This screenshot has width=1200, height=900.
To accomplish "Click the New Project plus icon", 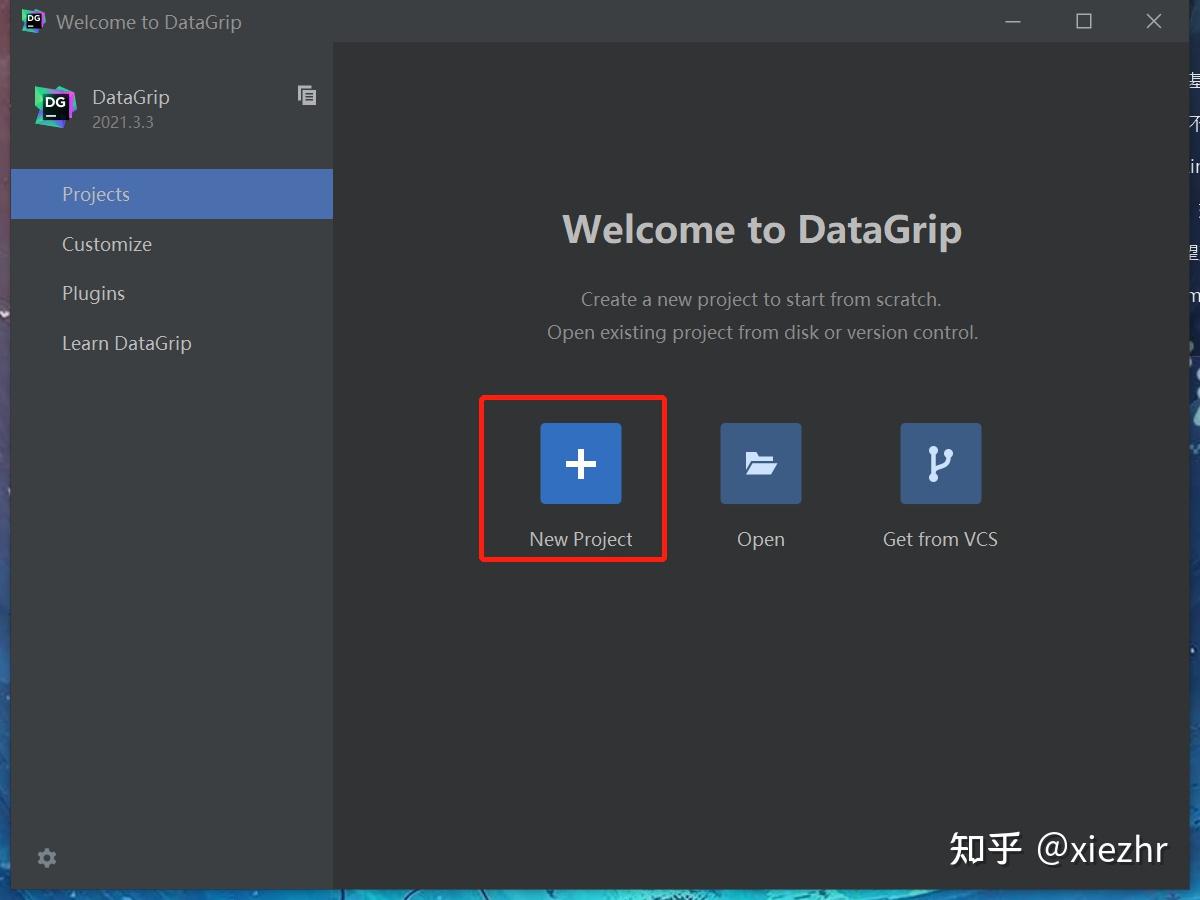I will 581,463.
